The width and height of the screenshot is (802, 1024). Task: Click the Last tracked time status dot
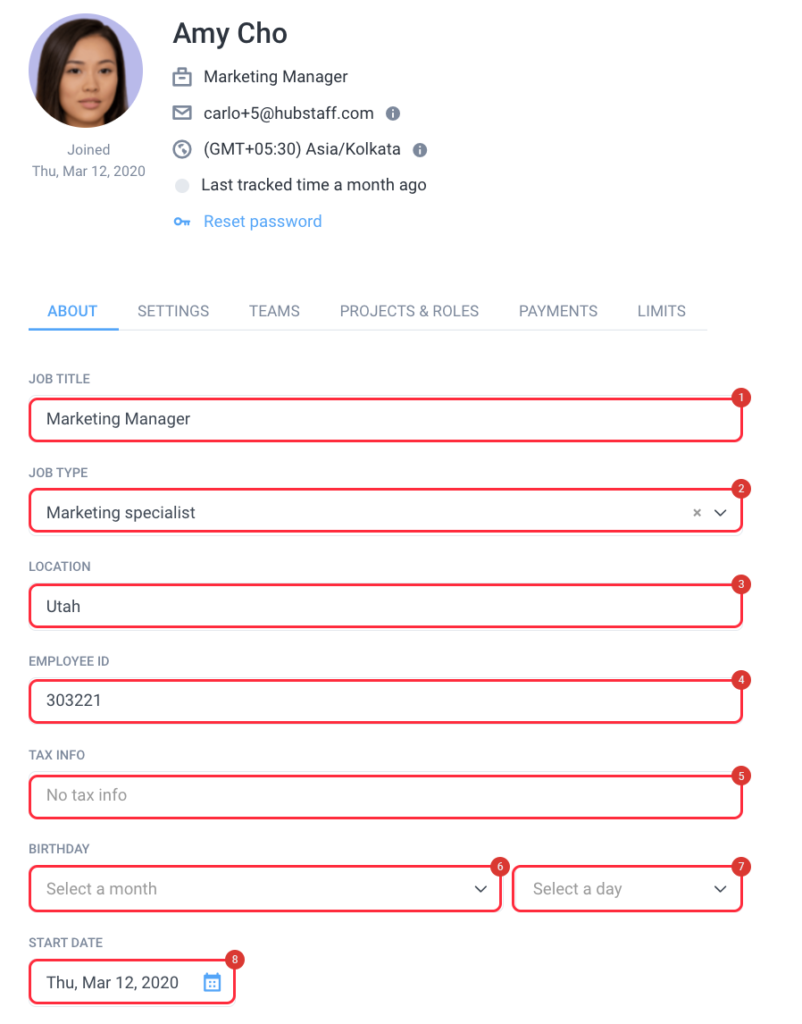point(182,185)
